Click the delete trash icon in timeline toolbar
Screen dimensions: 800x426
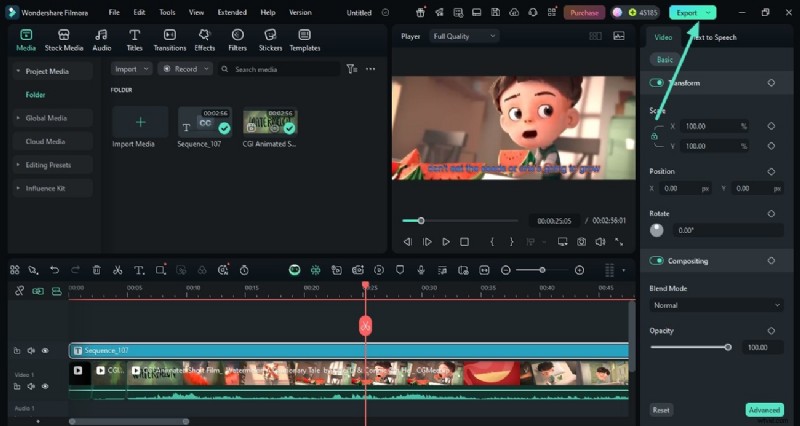pyautogui.click(x=96, y=270)
